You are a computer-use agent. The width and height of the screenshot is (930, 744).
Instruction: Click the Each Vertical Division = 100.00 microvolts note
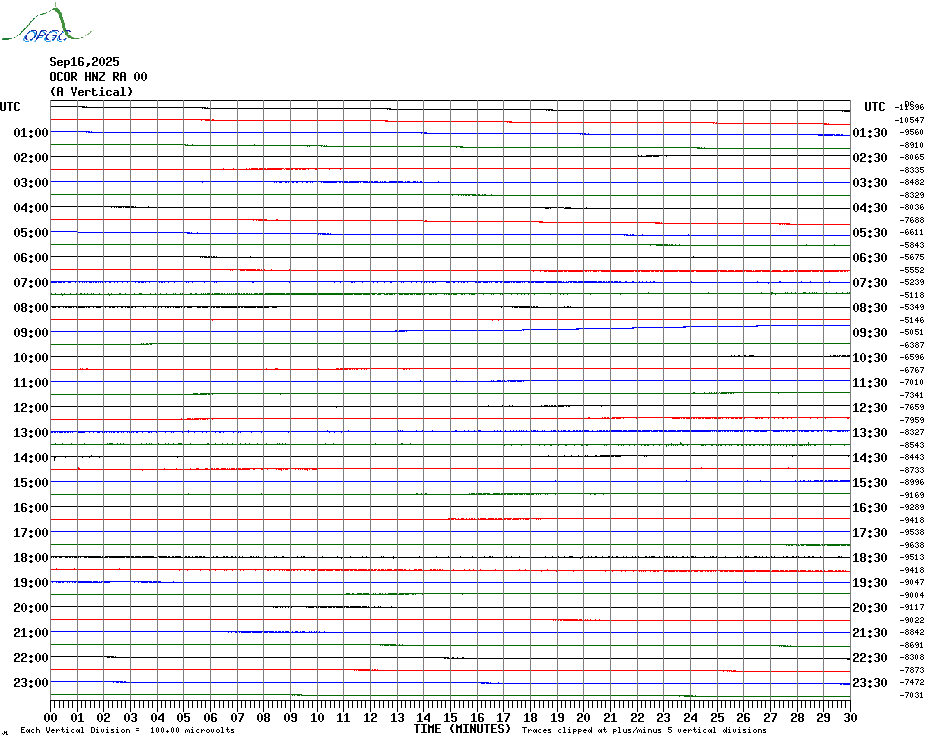point(128,730)
